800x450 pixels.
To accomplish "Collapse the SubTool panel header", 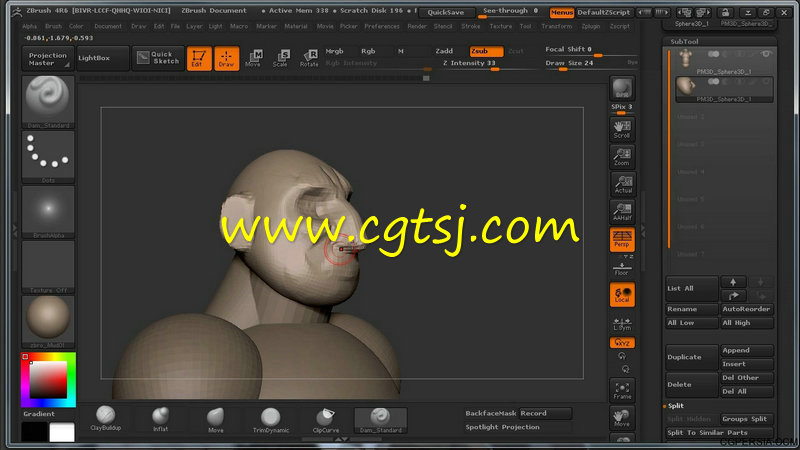I will [x=684, y=41].
